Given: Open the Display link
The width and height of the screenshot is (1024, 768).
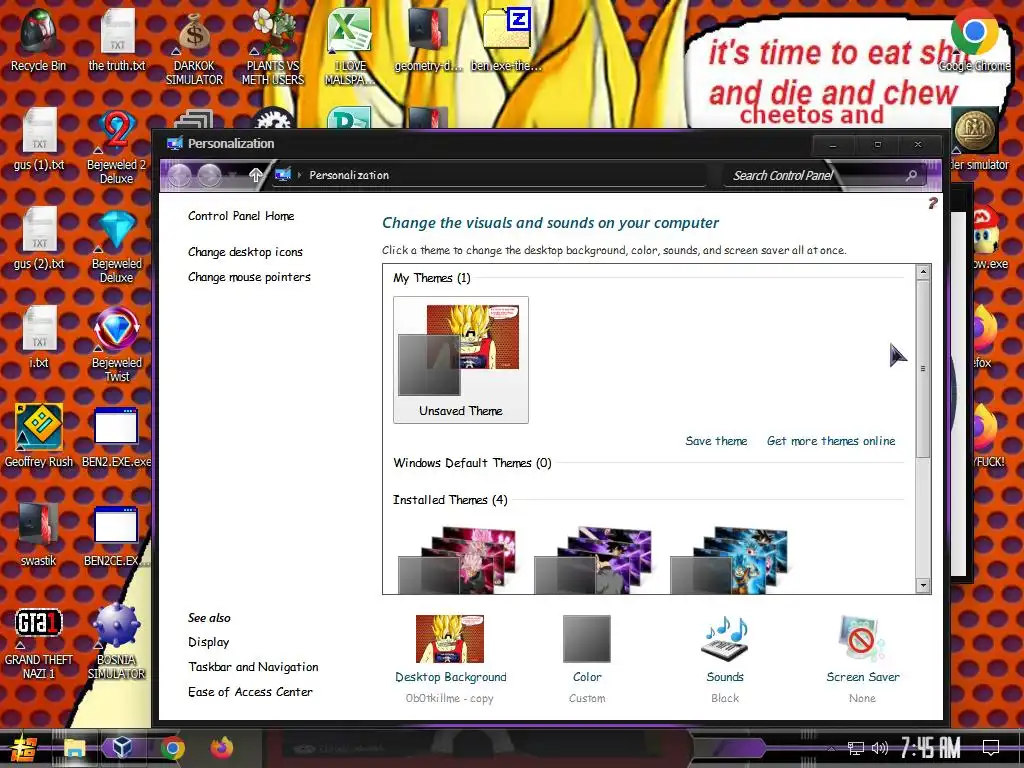Looking at the screenshot, I should click(x=208, y=642).
